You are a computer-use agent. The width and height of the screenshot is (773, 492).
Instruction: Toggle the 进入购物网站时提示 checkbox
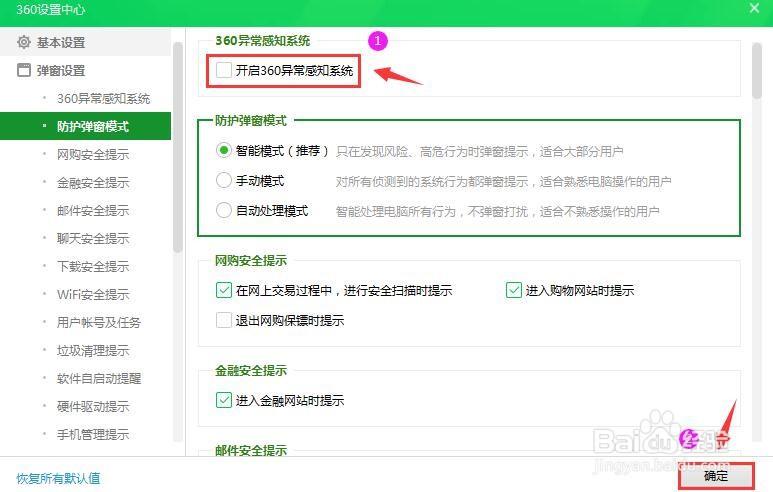point(514,290)
